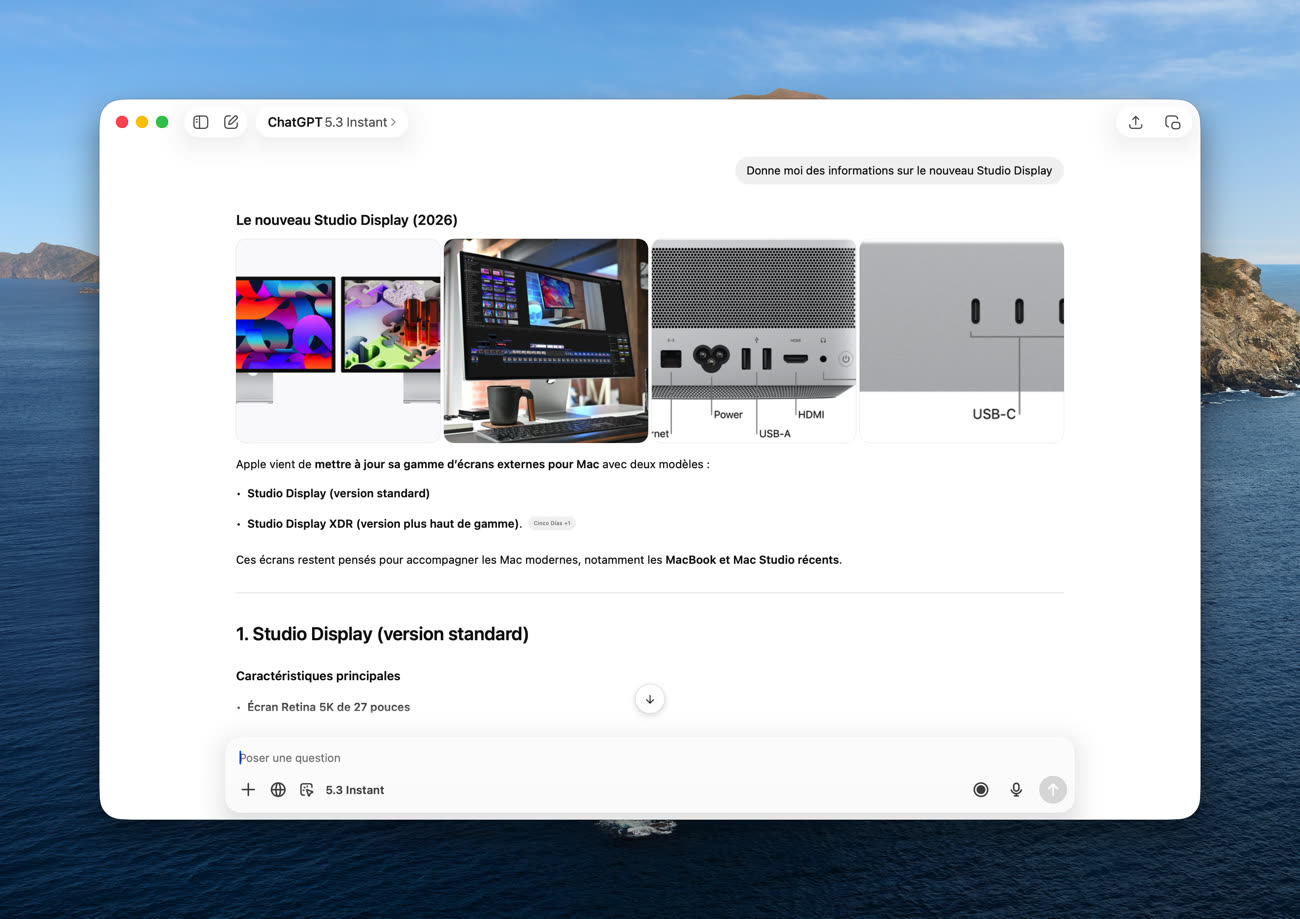This screenshot has height=919, width=1300.
Task: Open the colorful Studio Display pair thumbnail
Action: click(x=338, y=340)
